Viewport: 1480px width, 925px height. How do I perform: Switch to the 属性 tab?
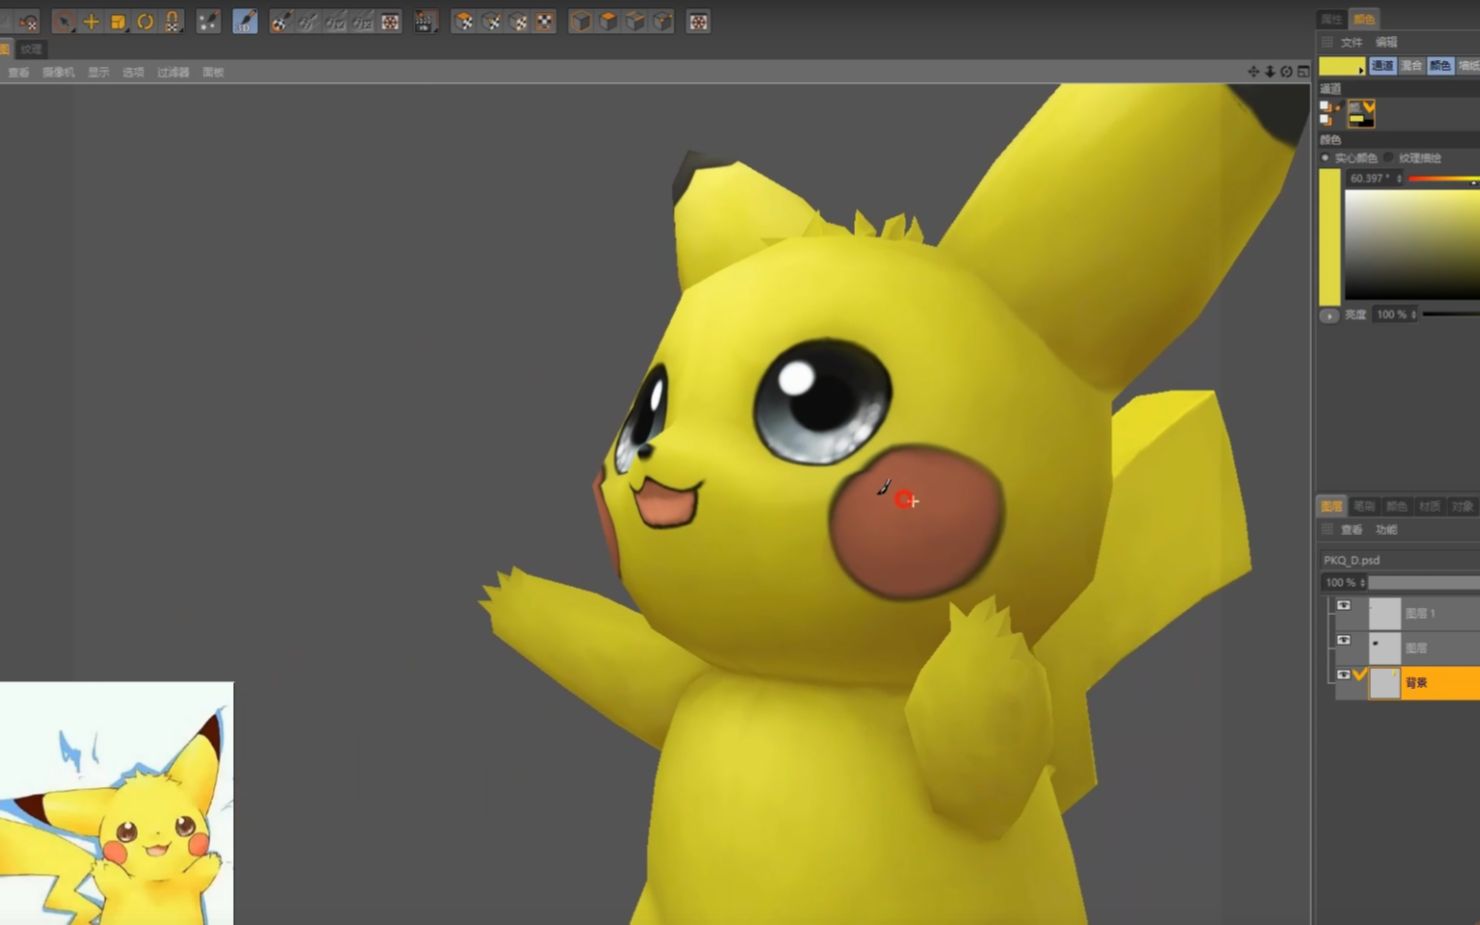coord(1331,19)
